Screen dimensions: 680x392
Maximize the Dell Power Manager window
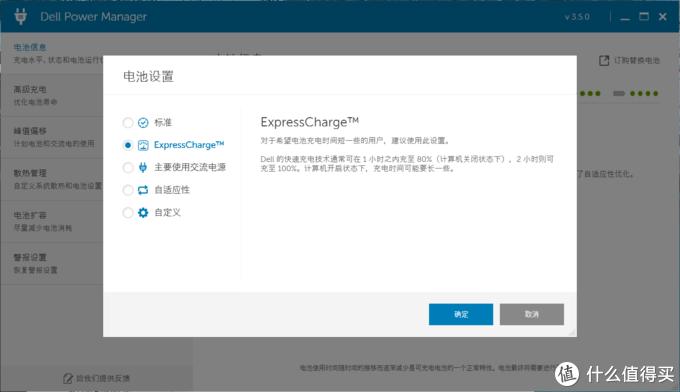tap(644, 16)
